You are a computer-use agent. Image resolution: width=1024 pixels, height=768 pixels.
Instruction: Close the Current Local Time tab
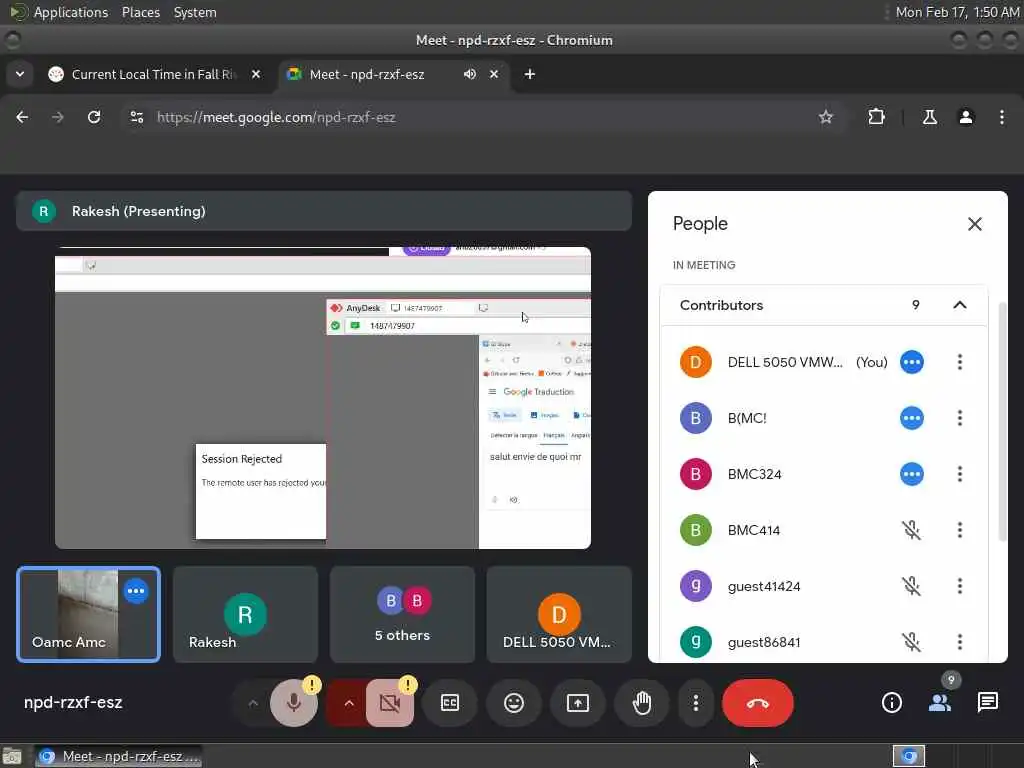point(256,74)
